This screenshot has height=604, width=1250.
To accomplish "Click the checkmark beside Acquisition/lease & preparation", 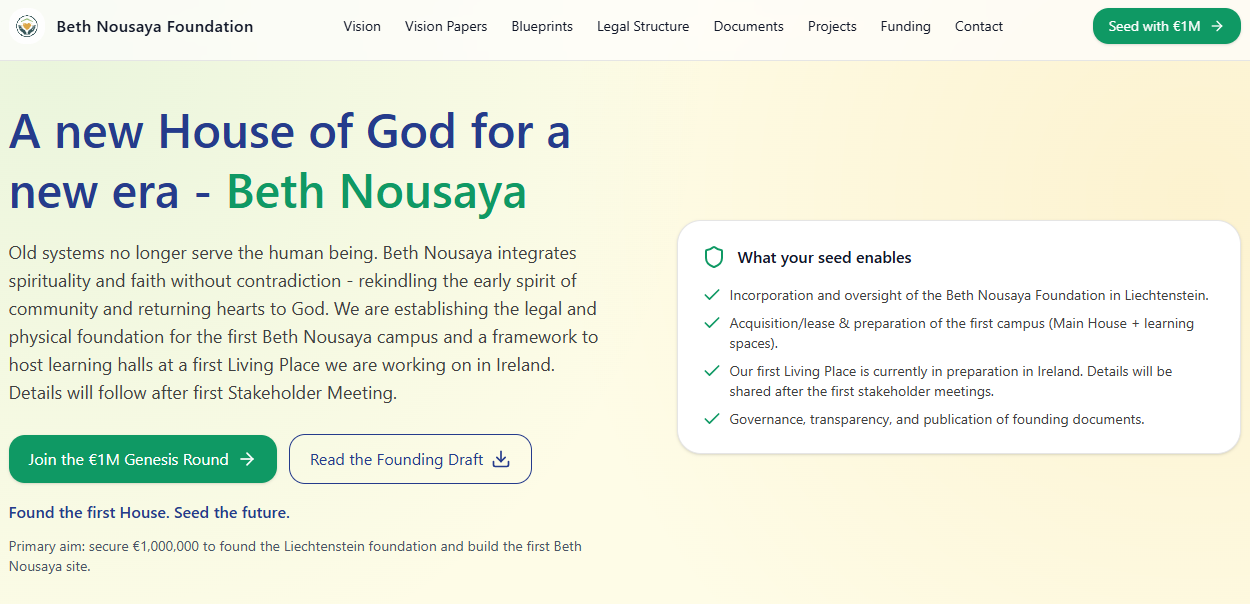I will 712,323.
